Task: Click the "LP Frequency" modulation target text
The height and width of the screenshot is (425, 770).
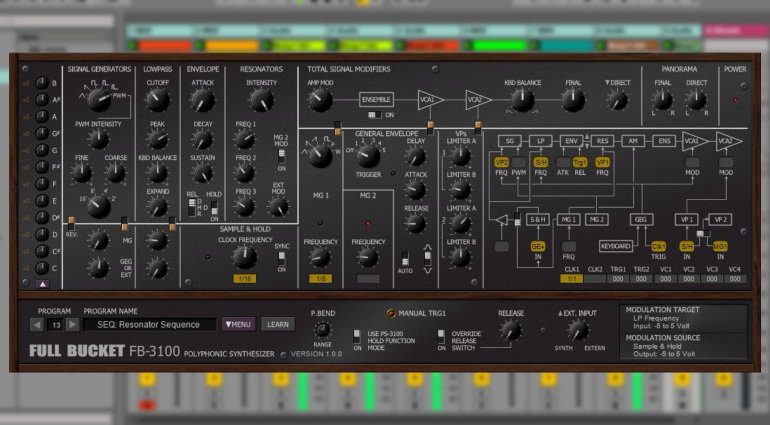Action: tap(656, 318)
